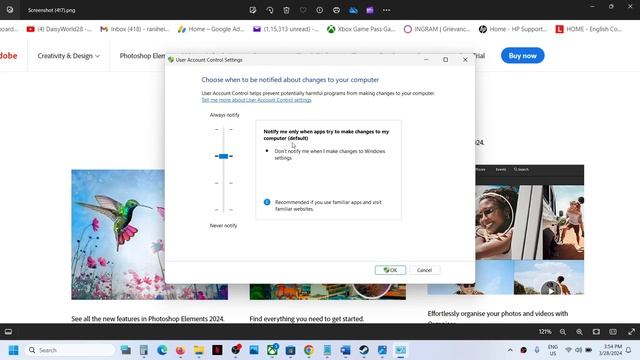The image size is (640, 360).
Task: Open the INGRAM Grievance bookmark
Action: (x=437, y=29)
